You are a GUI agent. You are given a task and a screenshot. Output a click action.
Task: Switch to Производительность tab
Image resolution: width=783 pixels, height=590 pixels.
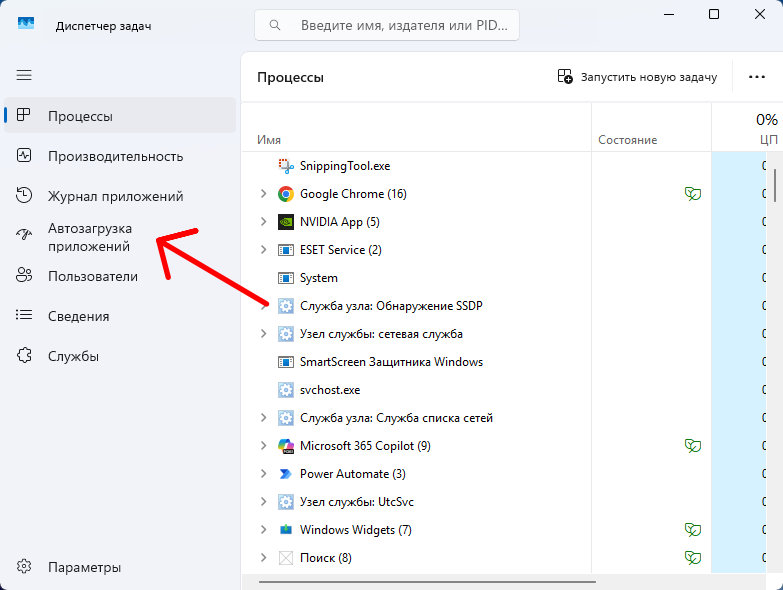(x=120, y=155)
